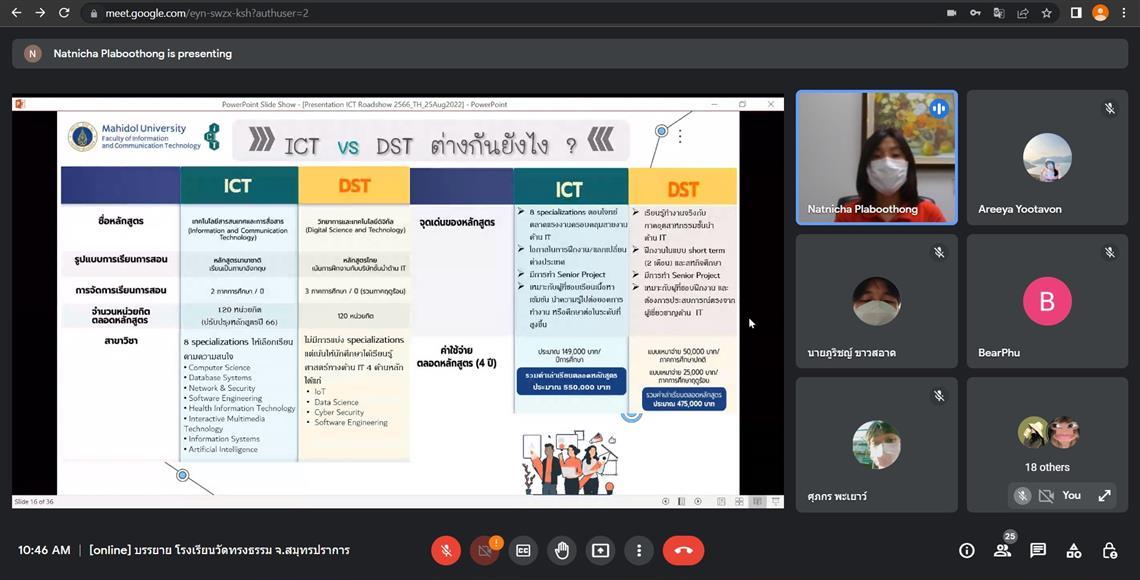Raise your hand
The image size is (1140, 580).
pyautogui.click(x=562, y=550)
